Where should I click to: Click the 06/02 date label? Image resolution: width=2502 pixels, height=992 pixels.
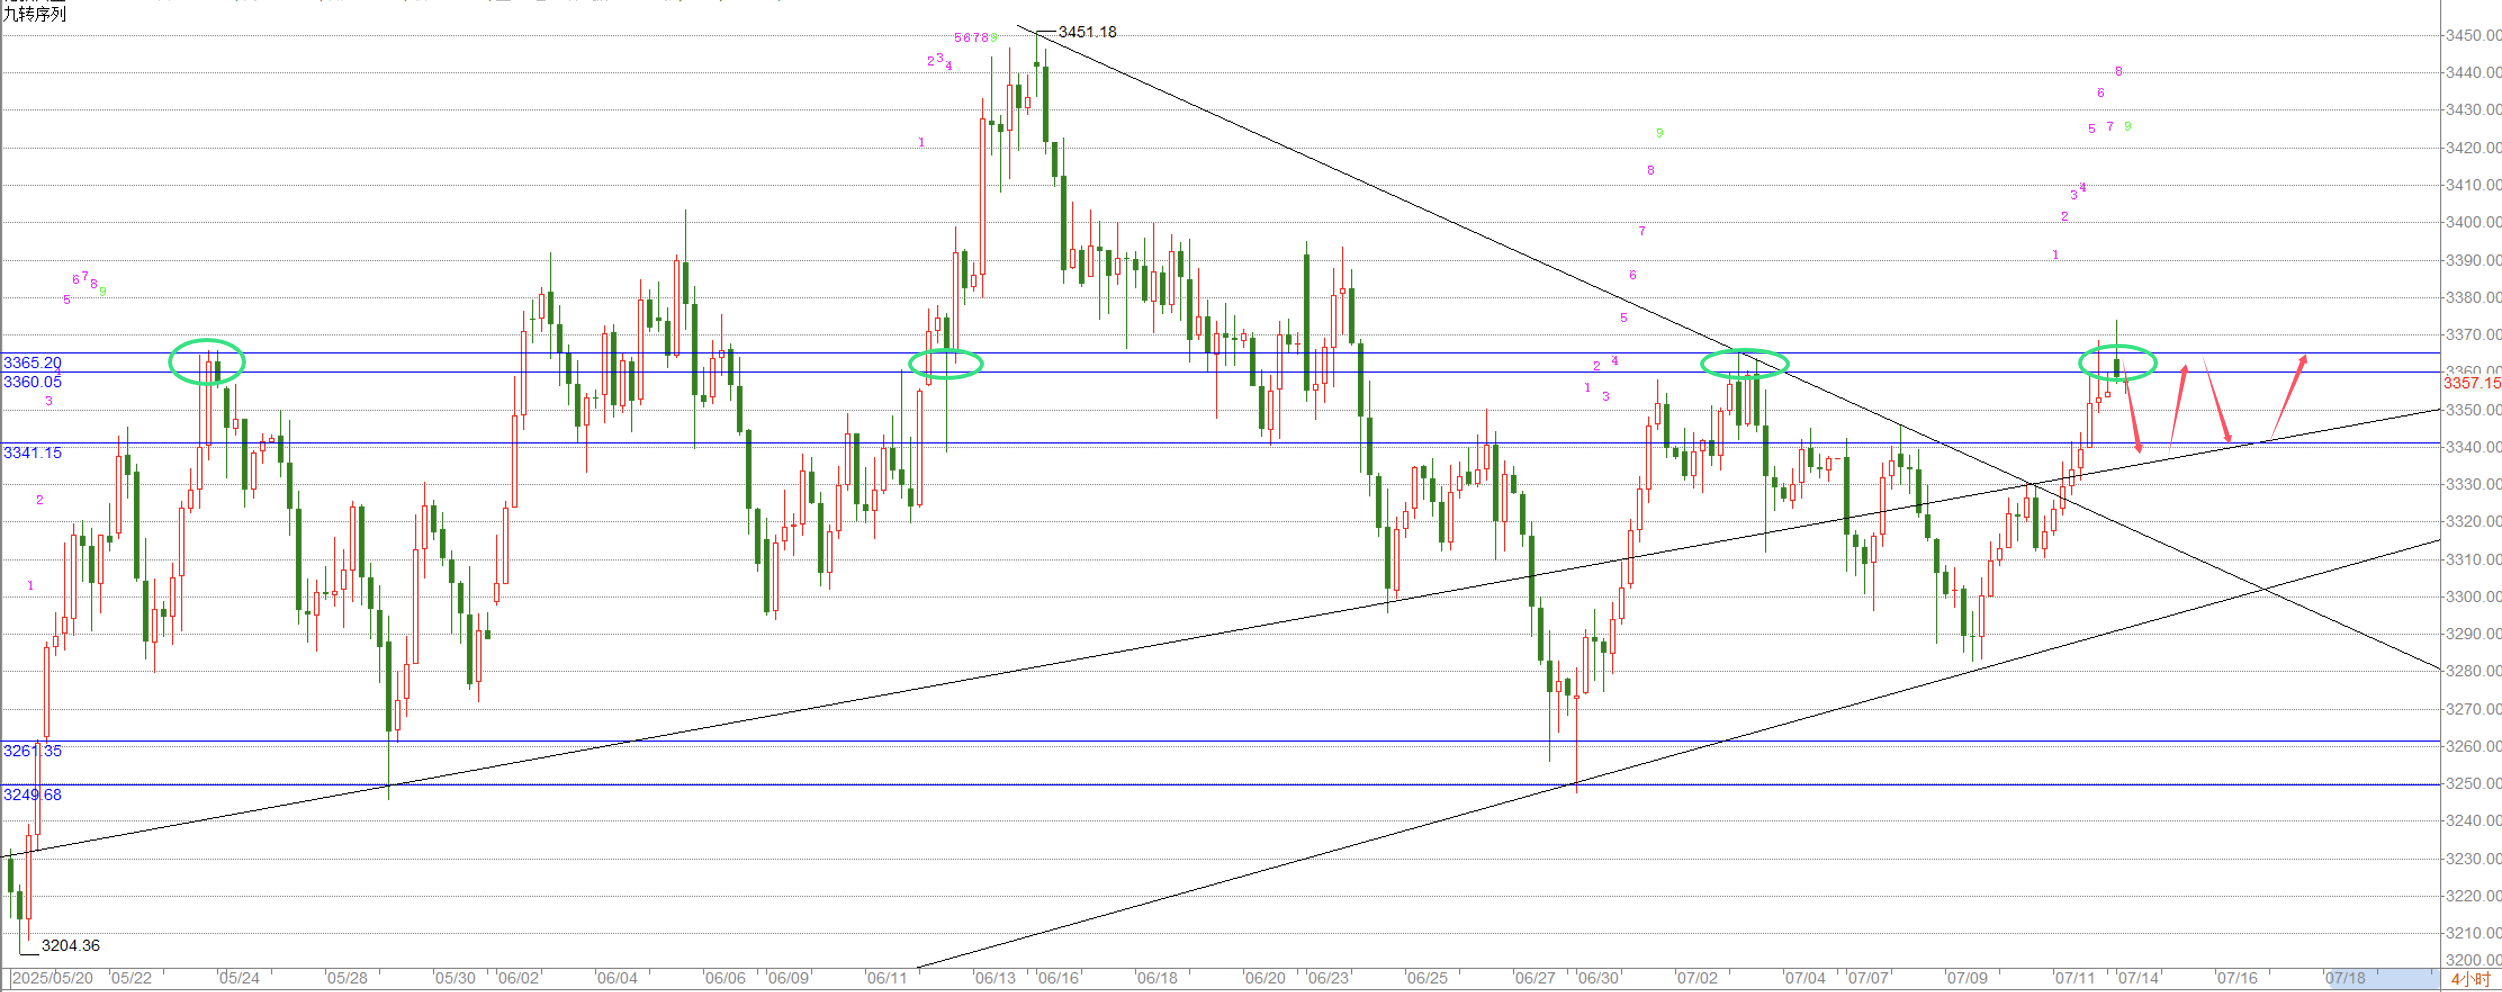coord(519,978)
